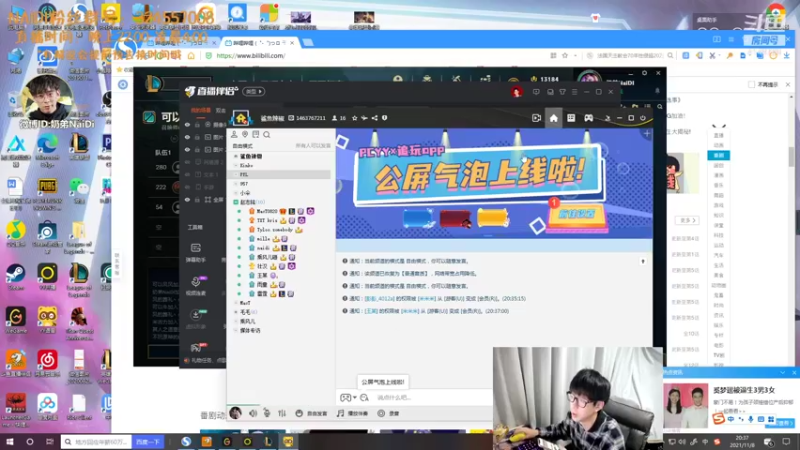Open audio mixer sliders icon in YY bottom bar
This screenshot has height=450, width=800.
282,413
